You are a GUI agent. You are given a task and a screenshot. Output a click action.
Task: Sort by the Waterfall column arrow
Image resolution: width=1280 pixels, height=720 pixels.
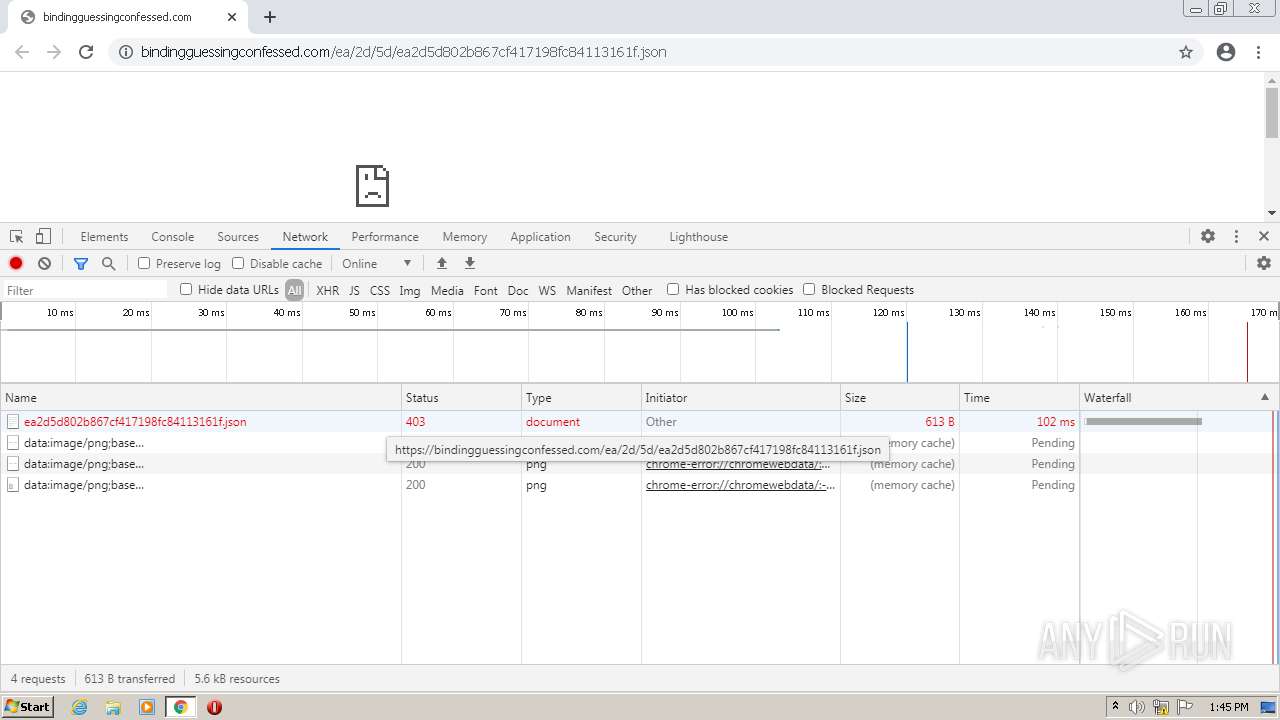(1265, 397)
